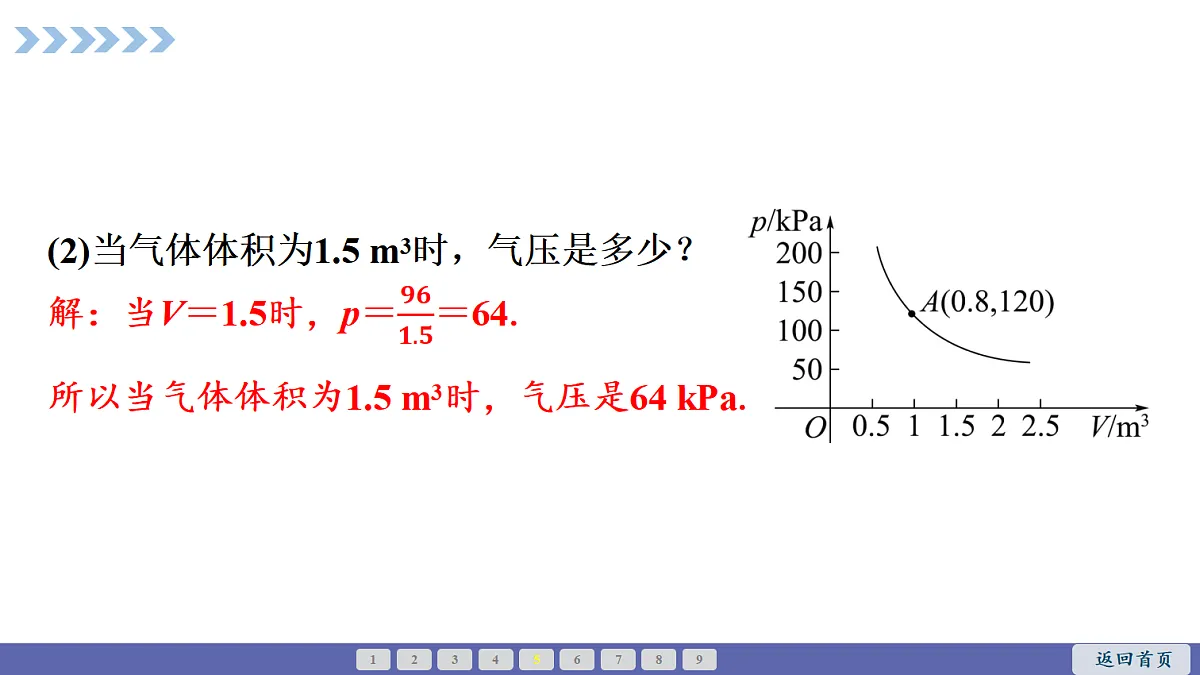Go to slide page 3 button
This screenshot has height=675, width=1200.
click(454, 659)
